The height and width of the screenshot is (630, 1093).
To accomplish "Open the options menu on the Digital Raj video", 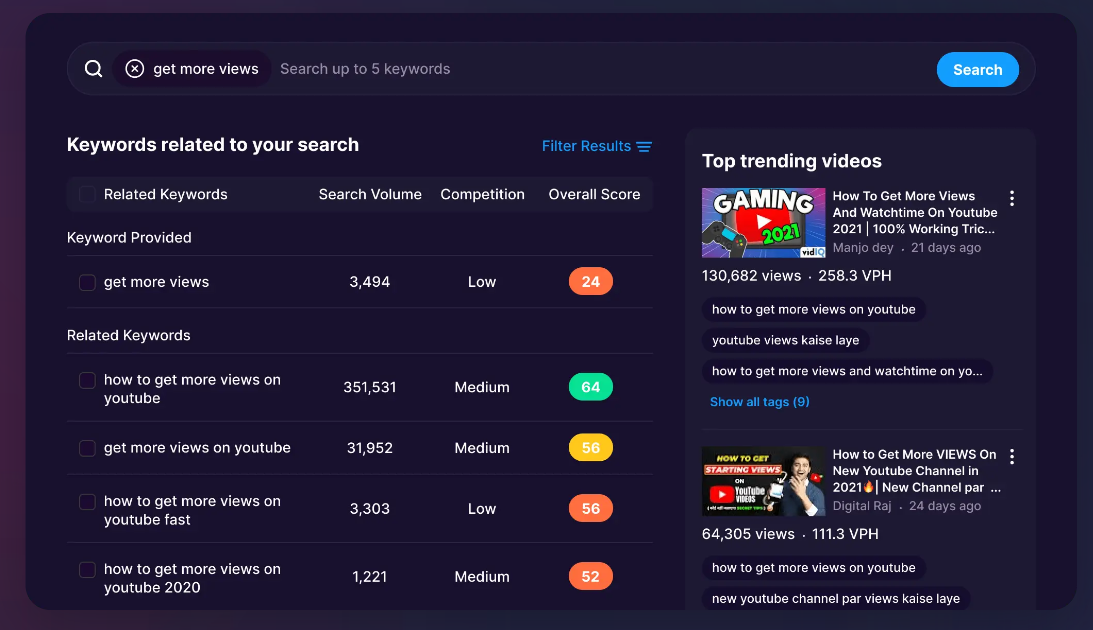I will [x=1011, y=456].
